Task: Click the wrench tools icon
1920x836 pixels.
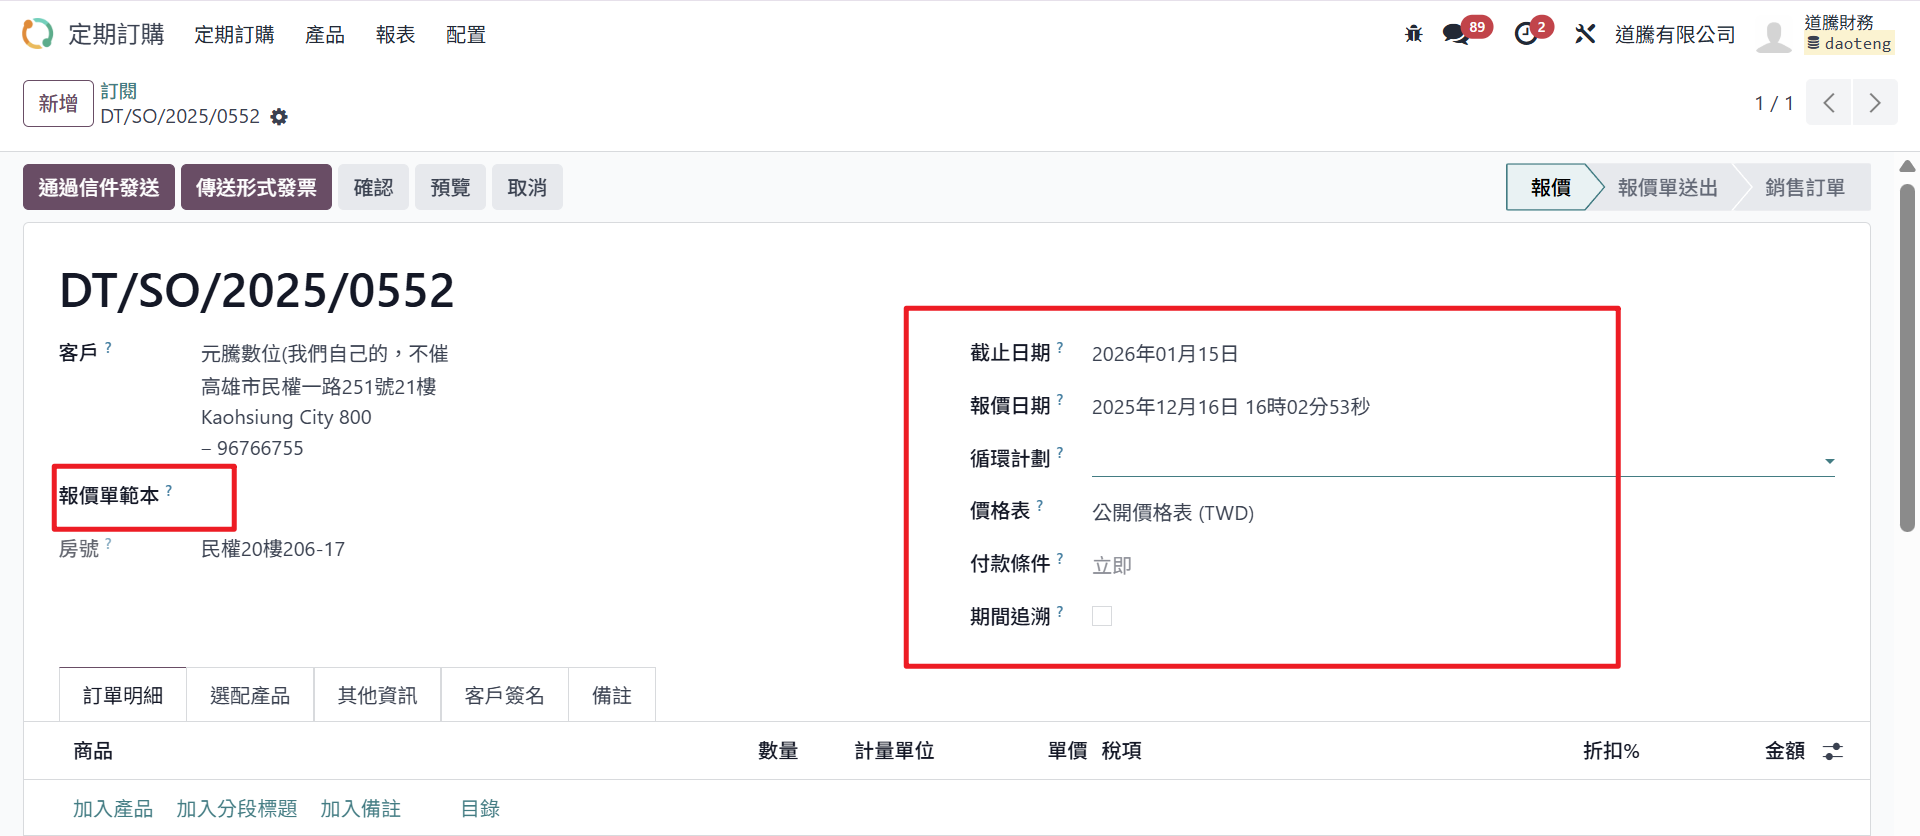Action: pos(1585,34)
